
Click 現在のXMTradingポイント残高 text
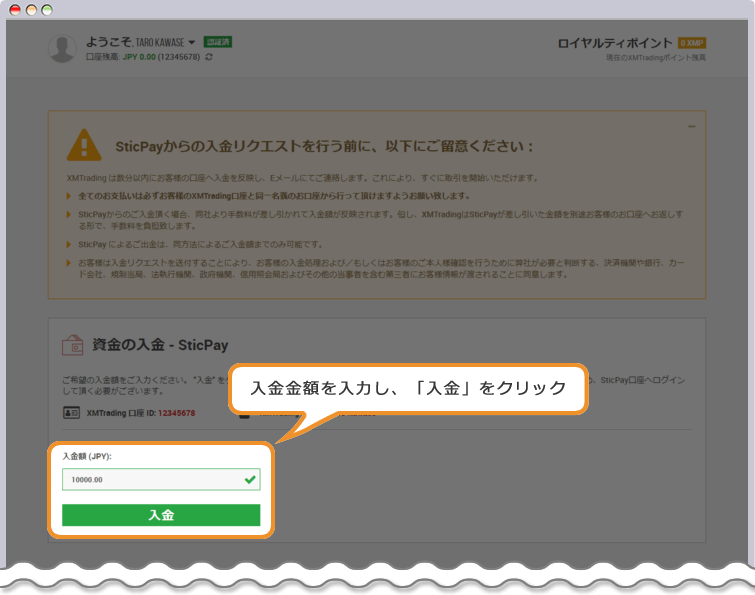pos(655,58)
